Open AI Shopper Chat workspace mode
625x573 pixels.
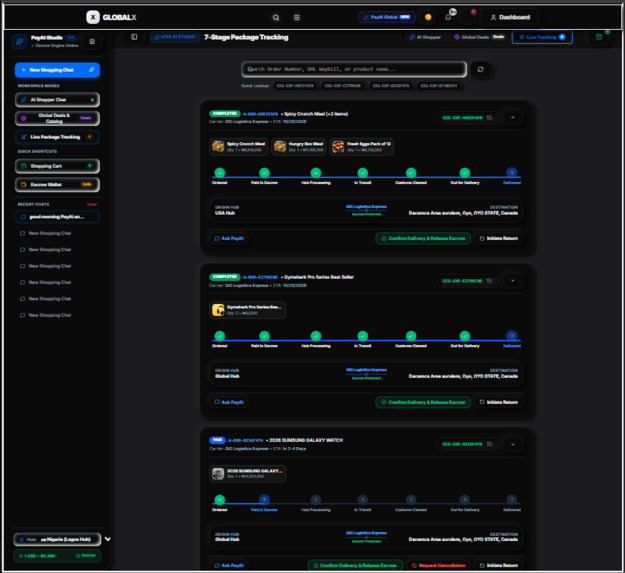[57, 100]
